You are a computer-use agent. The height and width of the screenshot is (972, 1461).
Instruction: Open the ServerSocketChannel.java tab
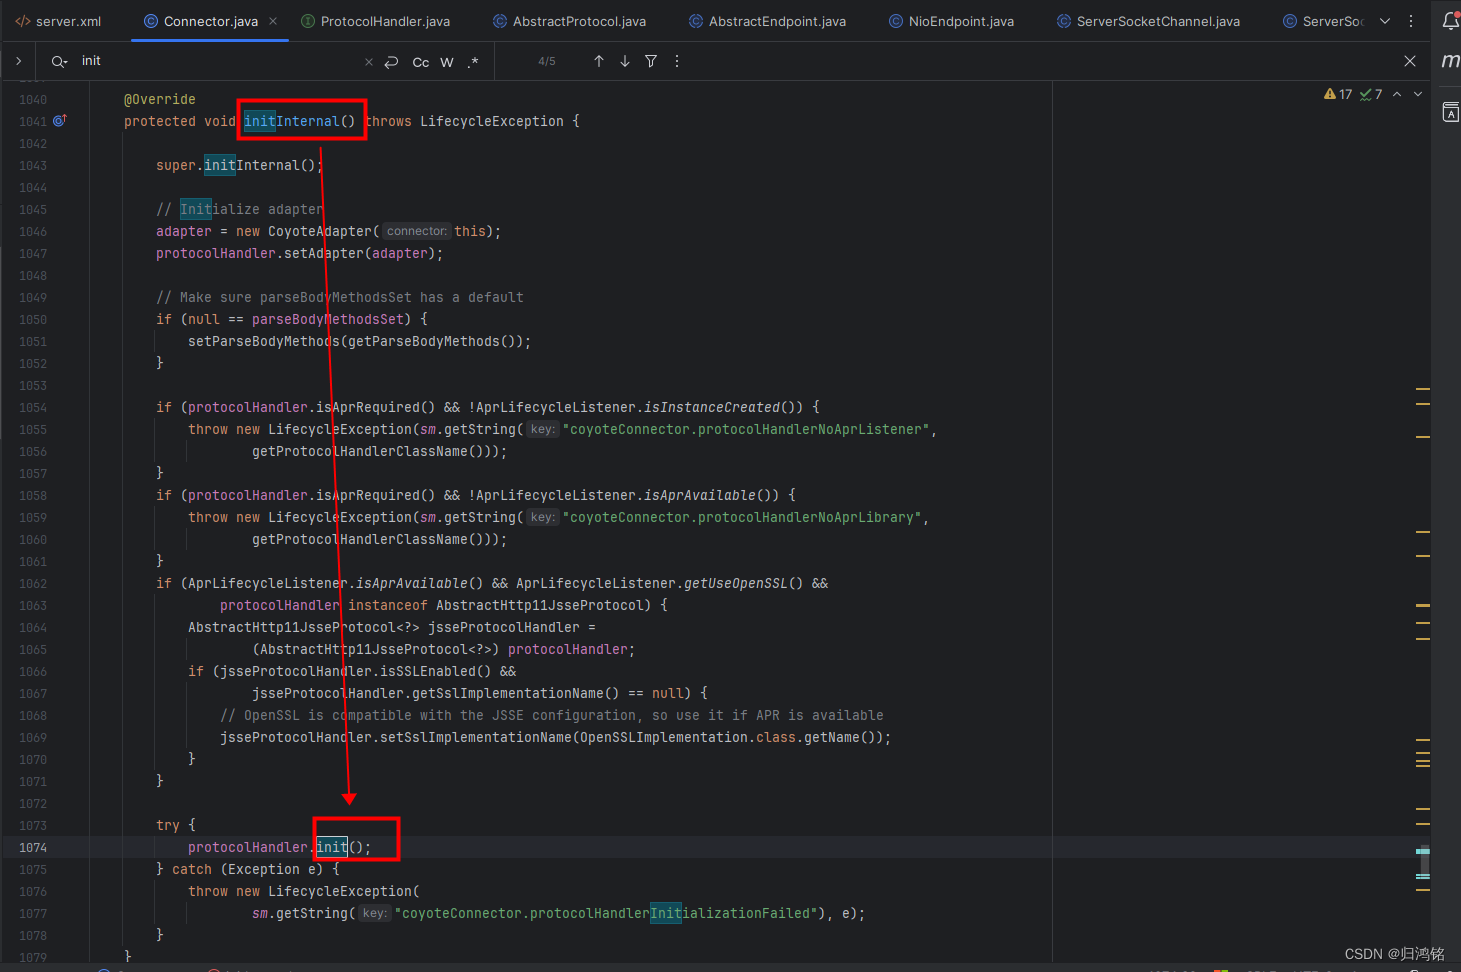click(x=1148, y=21)
